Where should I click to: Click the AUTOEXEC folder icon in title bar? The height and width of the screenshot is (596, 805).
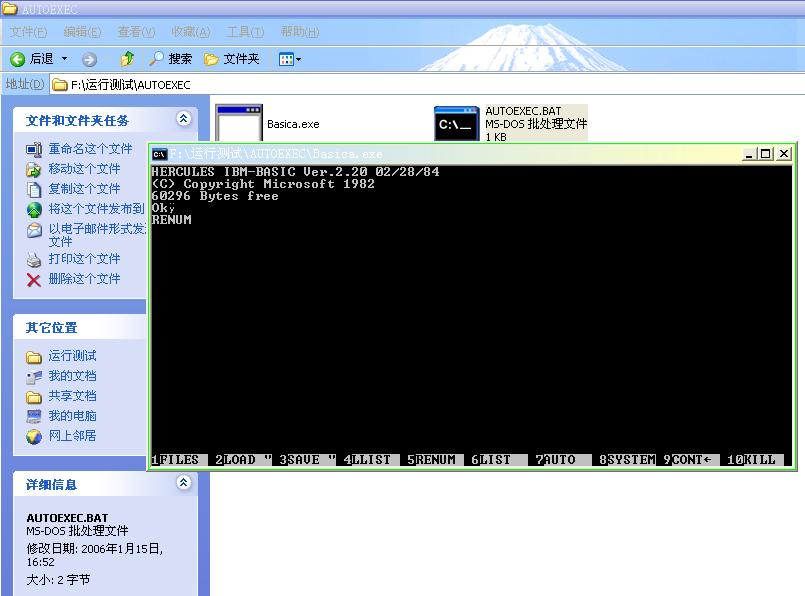(x=10, y=8)
